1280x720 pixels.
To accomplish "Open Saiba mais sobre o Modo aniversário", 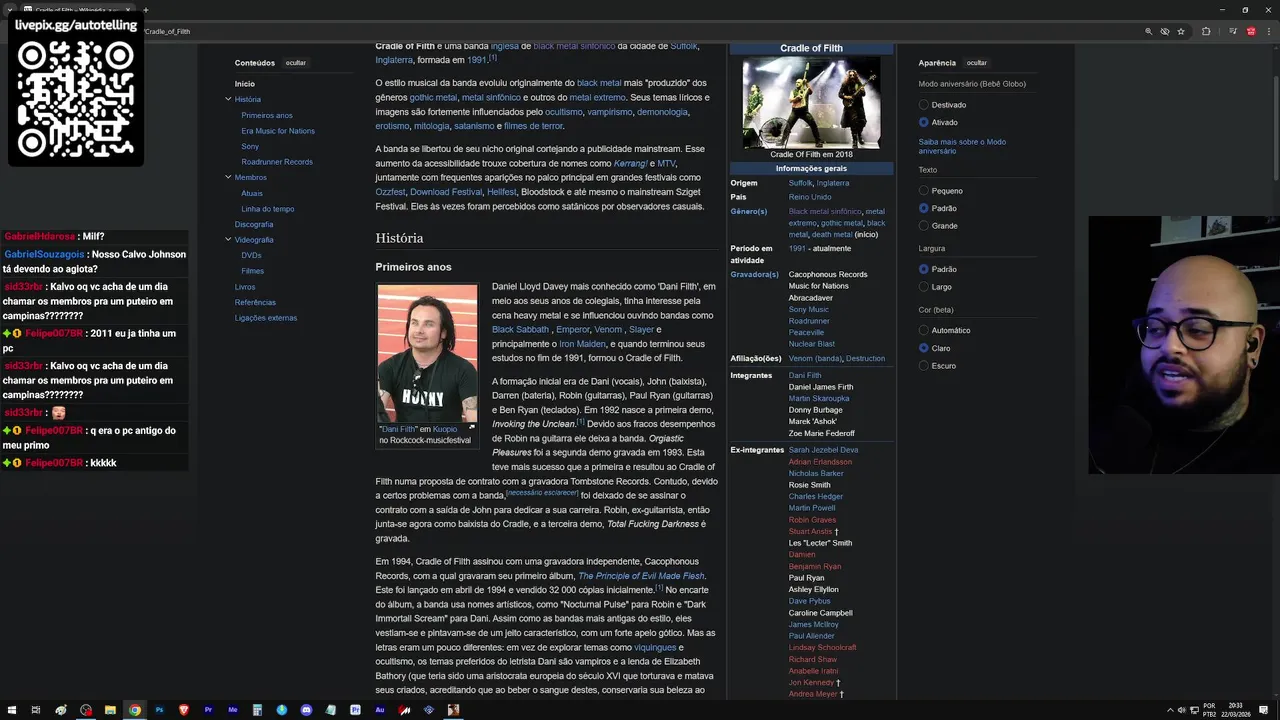I will coord(962,146).
